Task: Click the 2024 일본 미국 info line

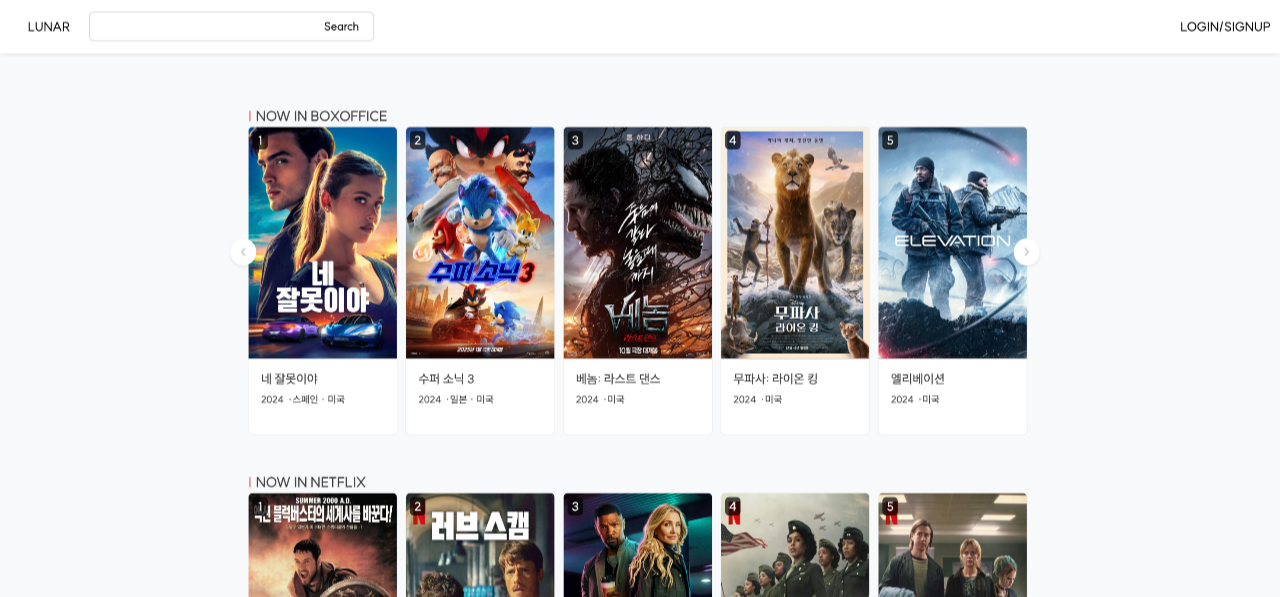Action: [x=456, y=399]
